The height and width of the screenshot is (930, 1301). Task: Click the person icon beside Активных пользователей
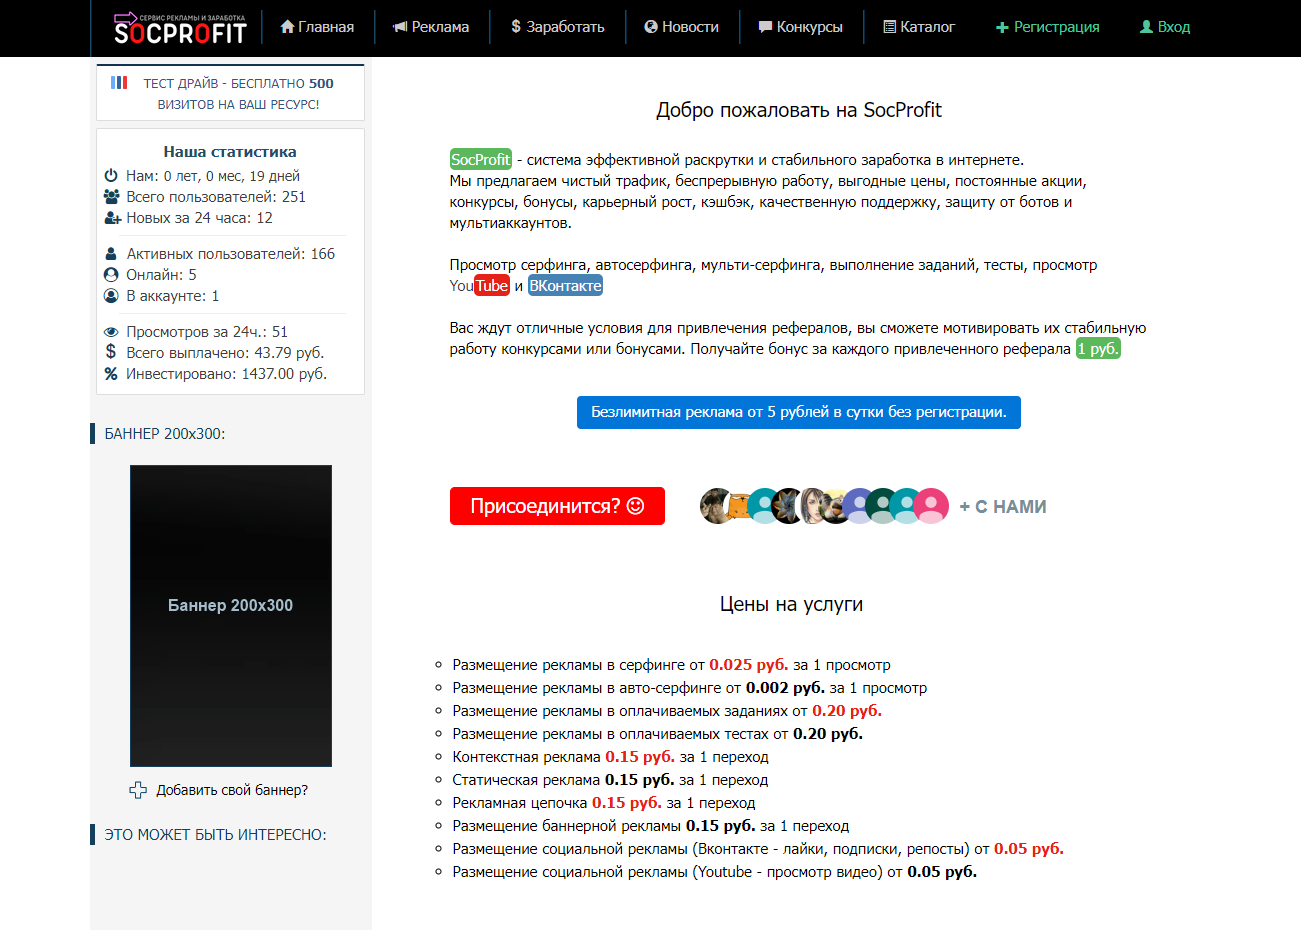pyautogui.click(x=111, y=254)
